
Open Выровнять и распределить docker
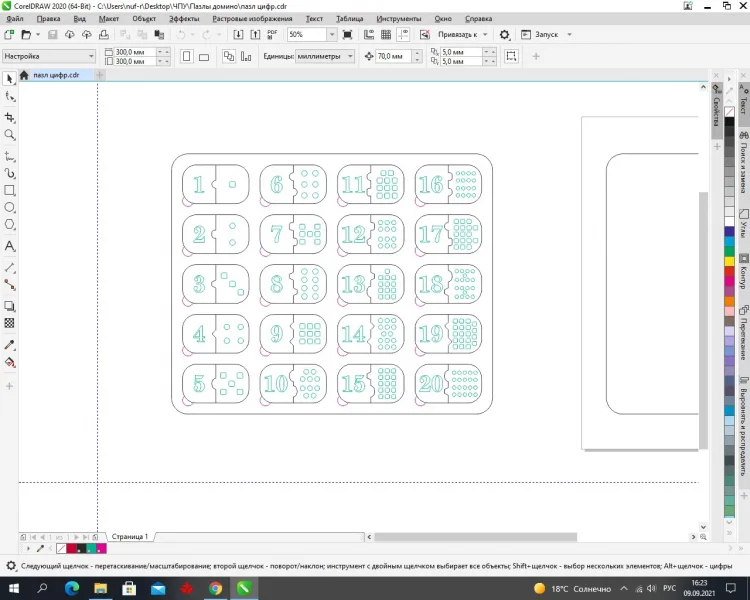744,426
